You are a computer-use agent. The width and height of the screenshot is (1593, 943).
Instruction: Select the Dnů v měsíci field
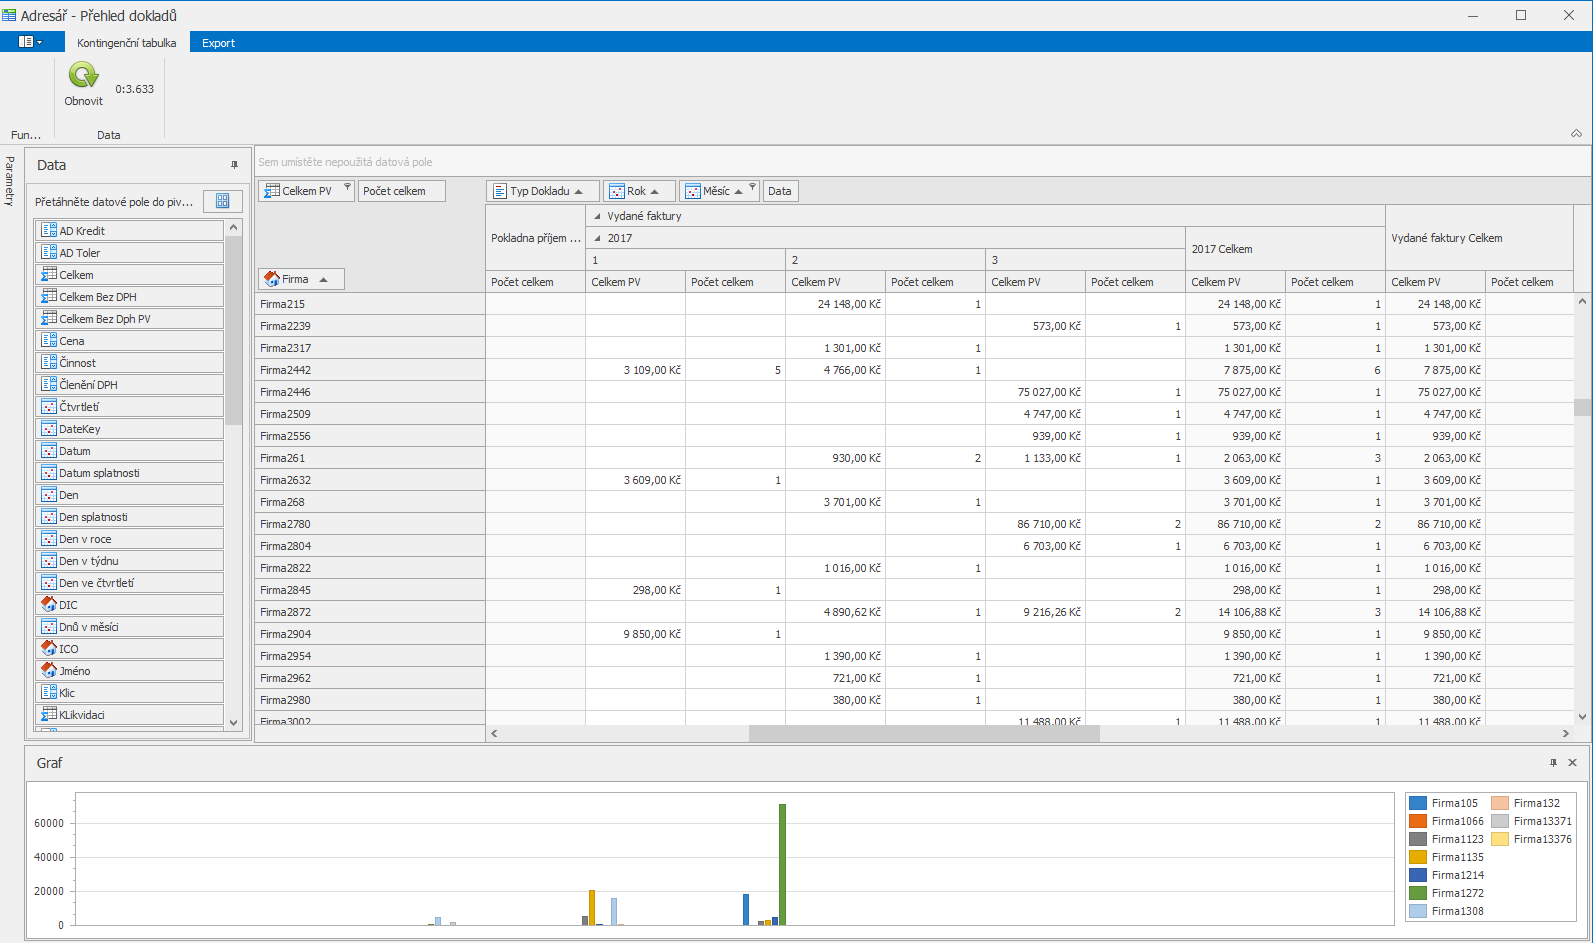pyautogui.click(x=129, y=627)
